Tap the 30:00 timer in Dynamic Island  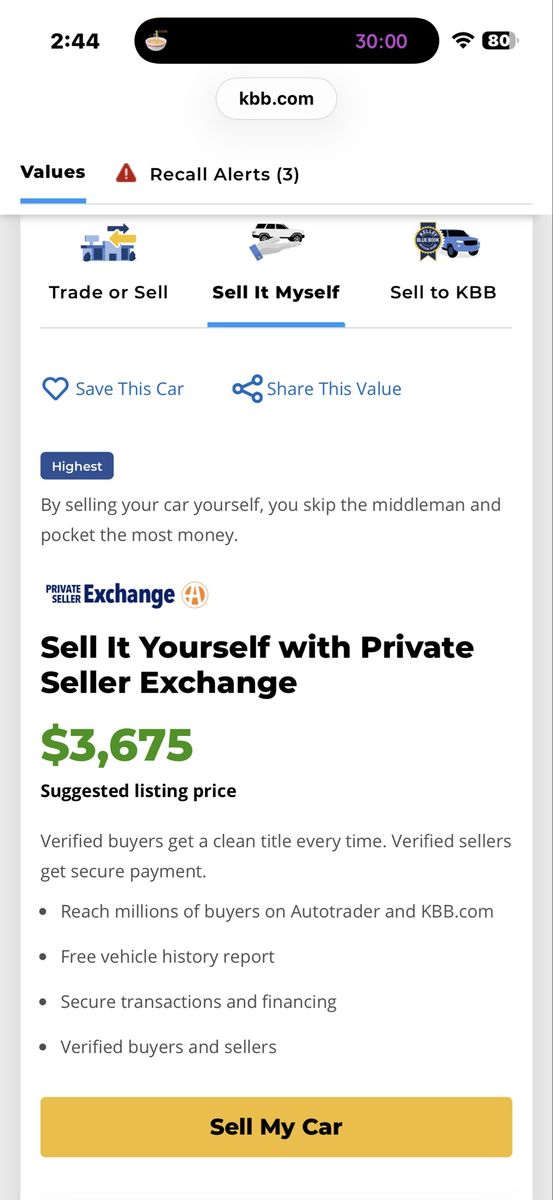pos(381,41)
